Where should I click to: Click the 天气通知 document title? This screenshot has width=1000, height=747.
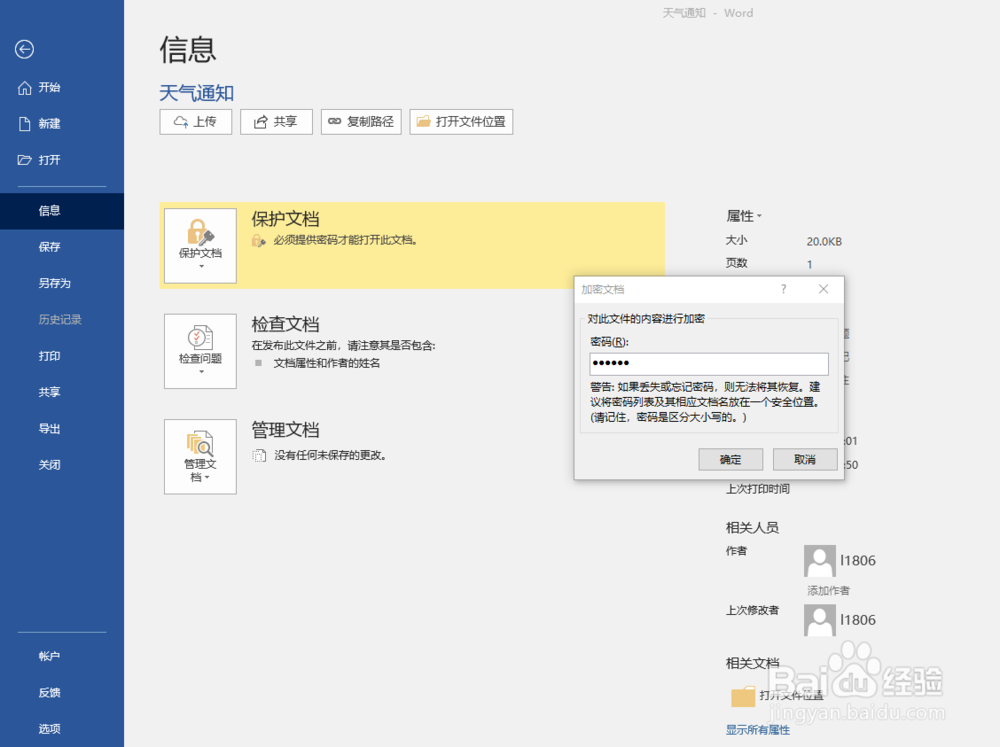pyautogui.click(x=196, y=93)
